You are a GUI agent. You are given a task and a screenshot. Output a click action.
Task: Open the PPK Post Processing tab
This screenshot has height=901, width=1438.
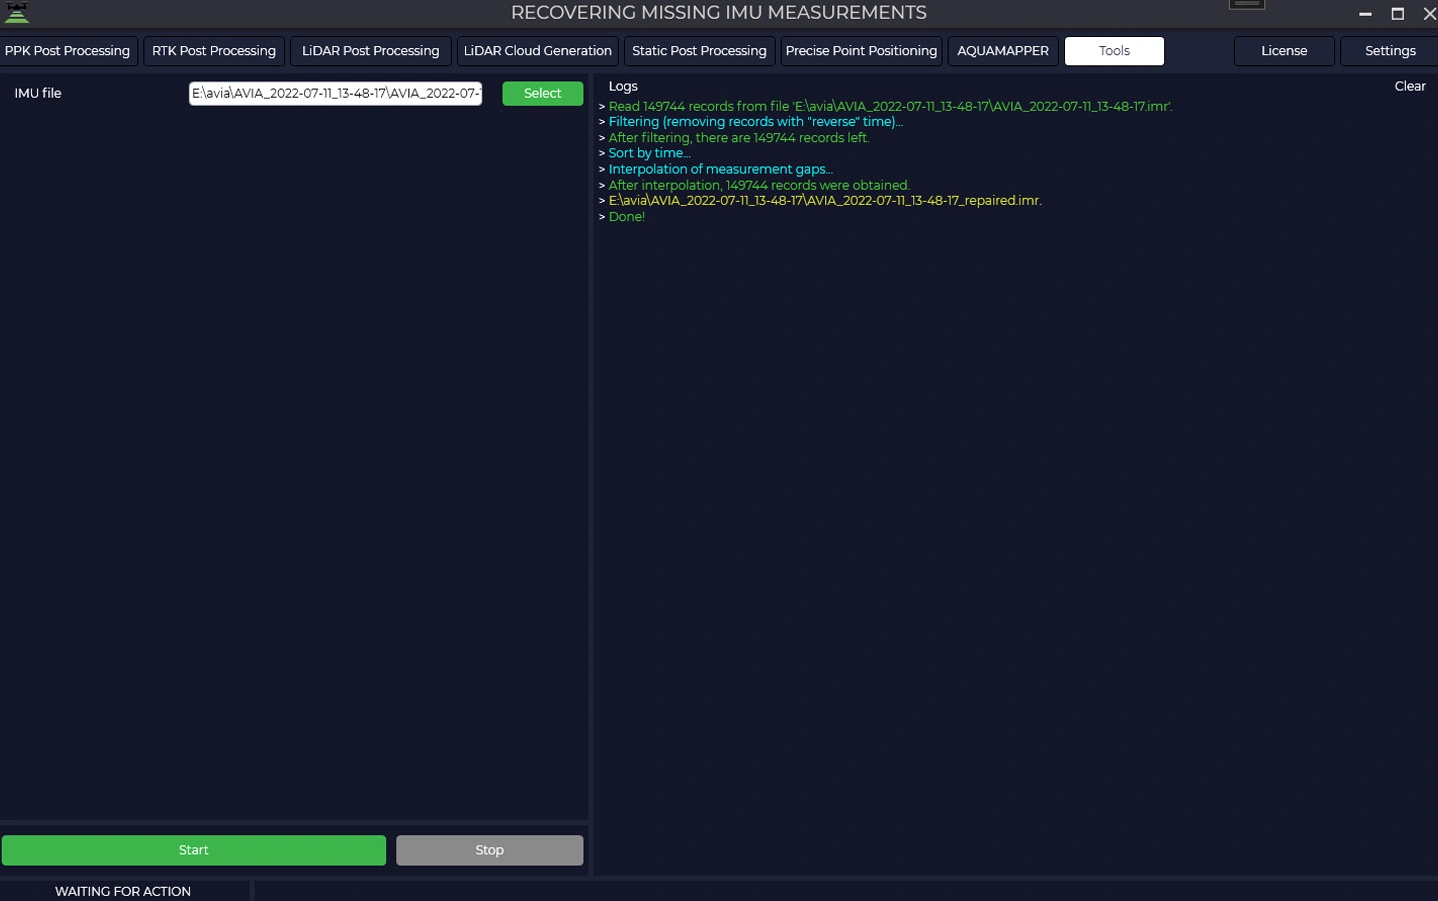point(67,51)
